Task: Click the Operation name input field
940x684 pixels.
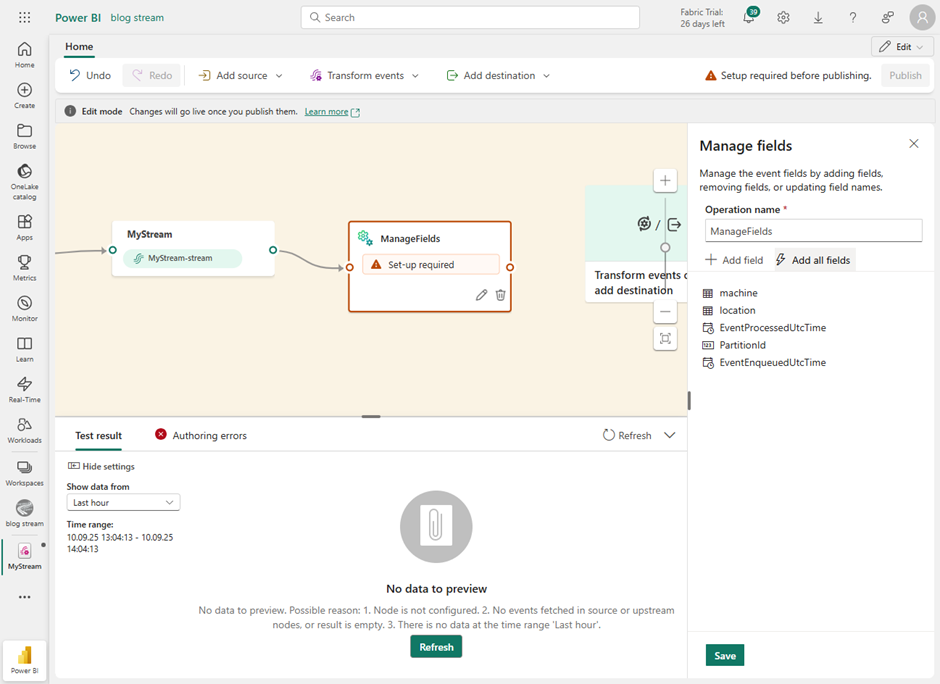Action: click(813, 231)
